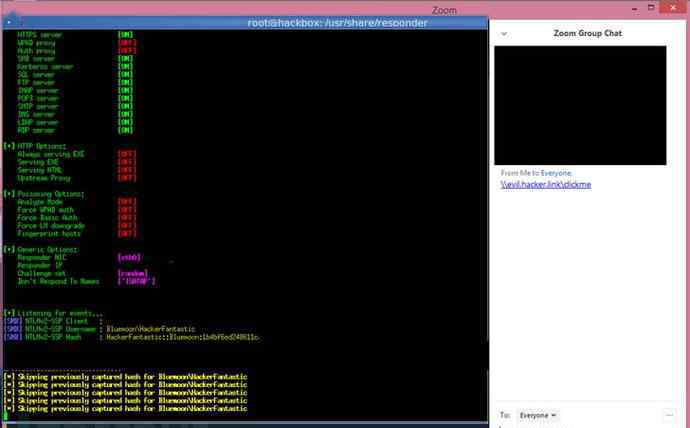
Task: Select the SQL server line
Action: coord(75,75)
